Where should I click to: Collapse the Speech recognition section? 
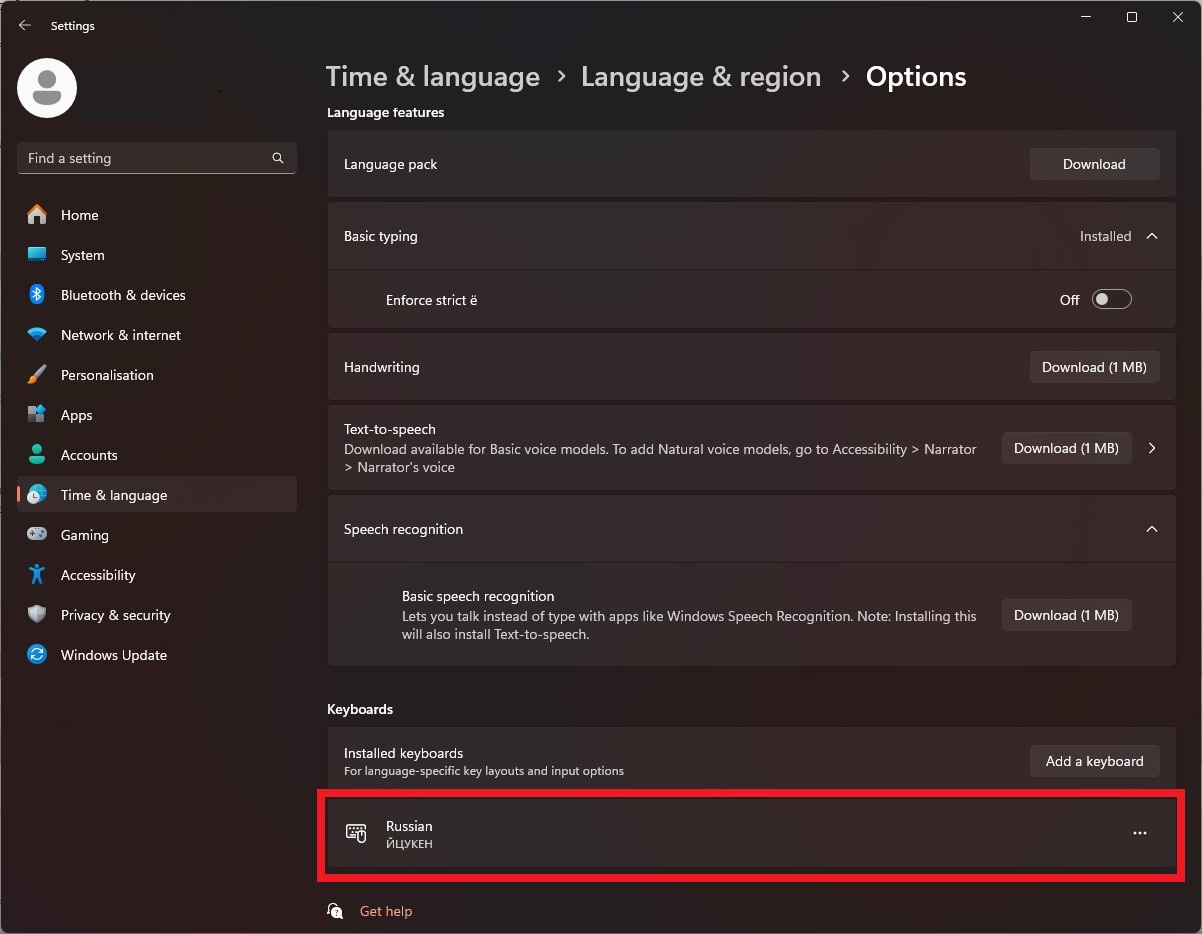(1152, 529)
